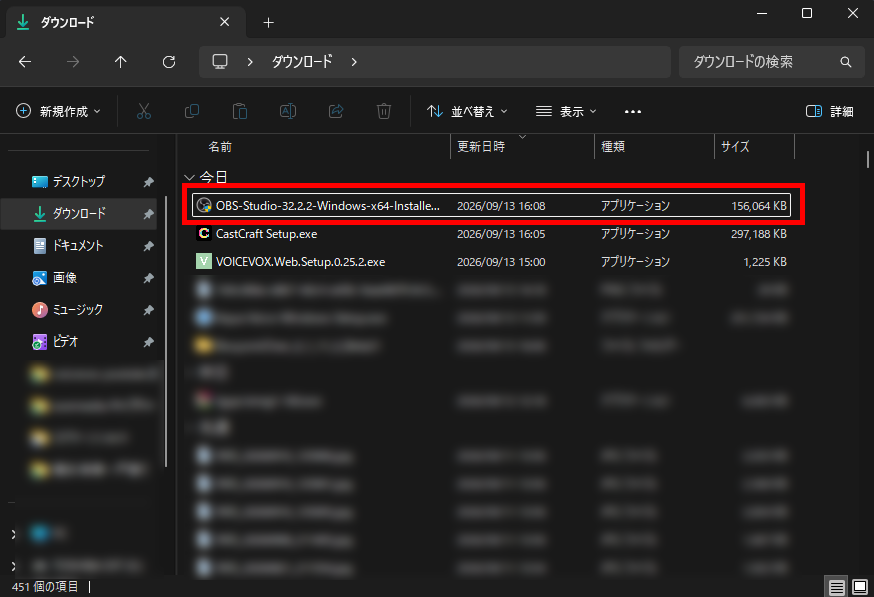Open 画像 in sidebar

[x=79, y=278]
